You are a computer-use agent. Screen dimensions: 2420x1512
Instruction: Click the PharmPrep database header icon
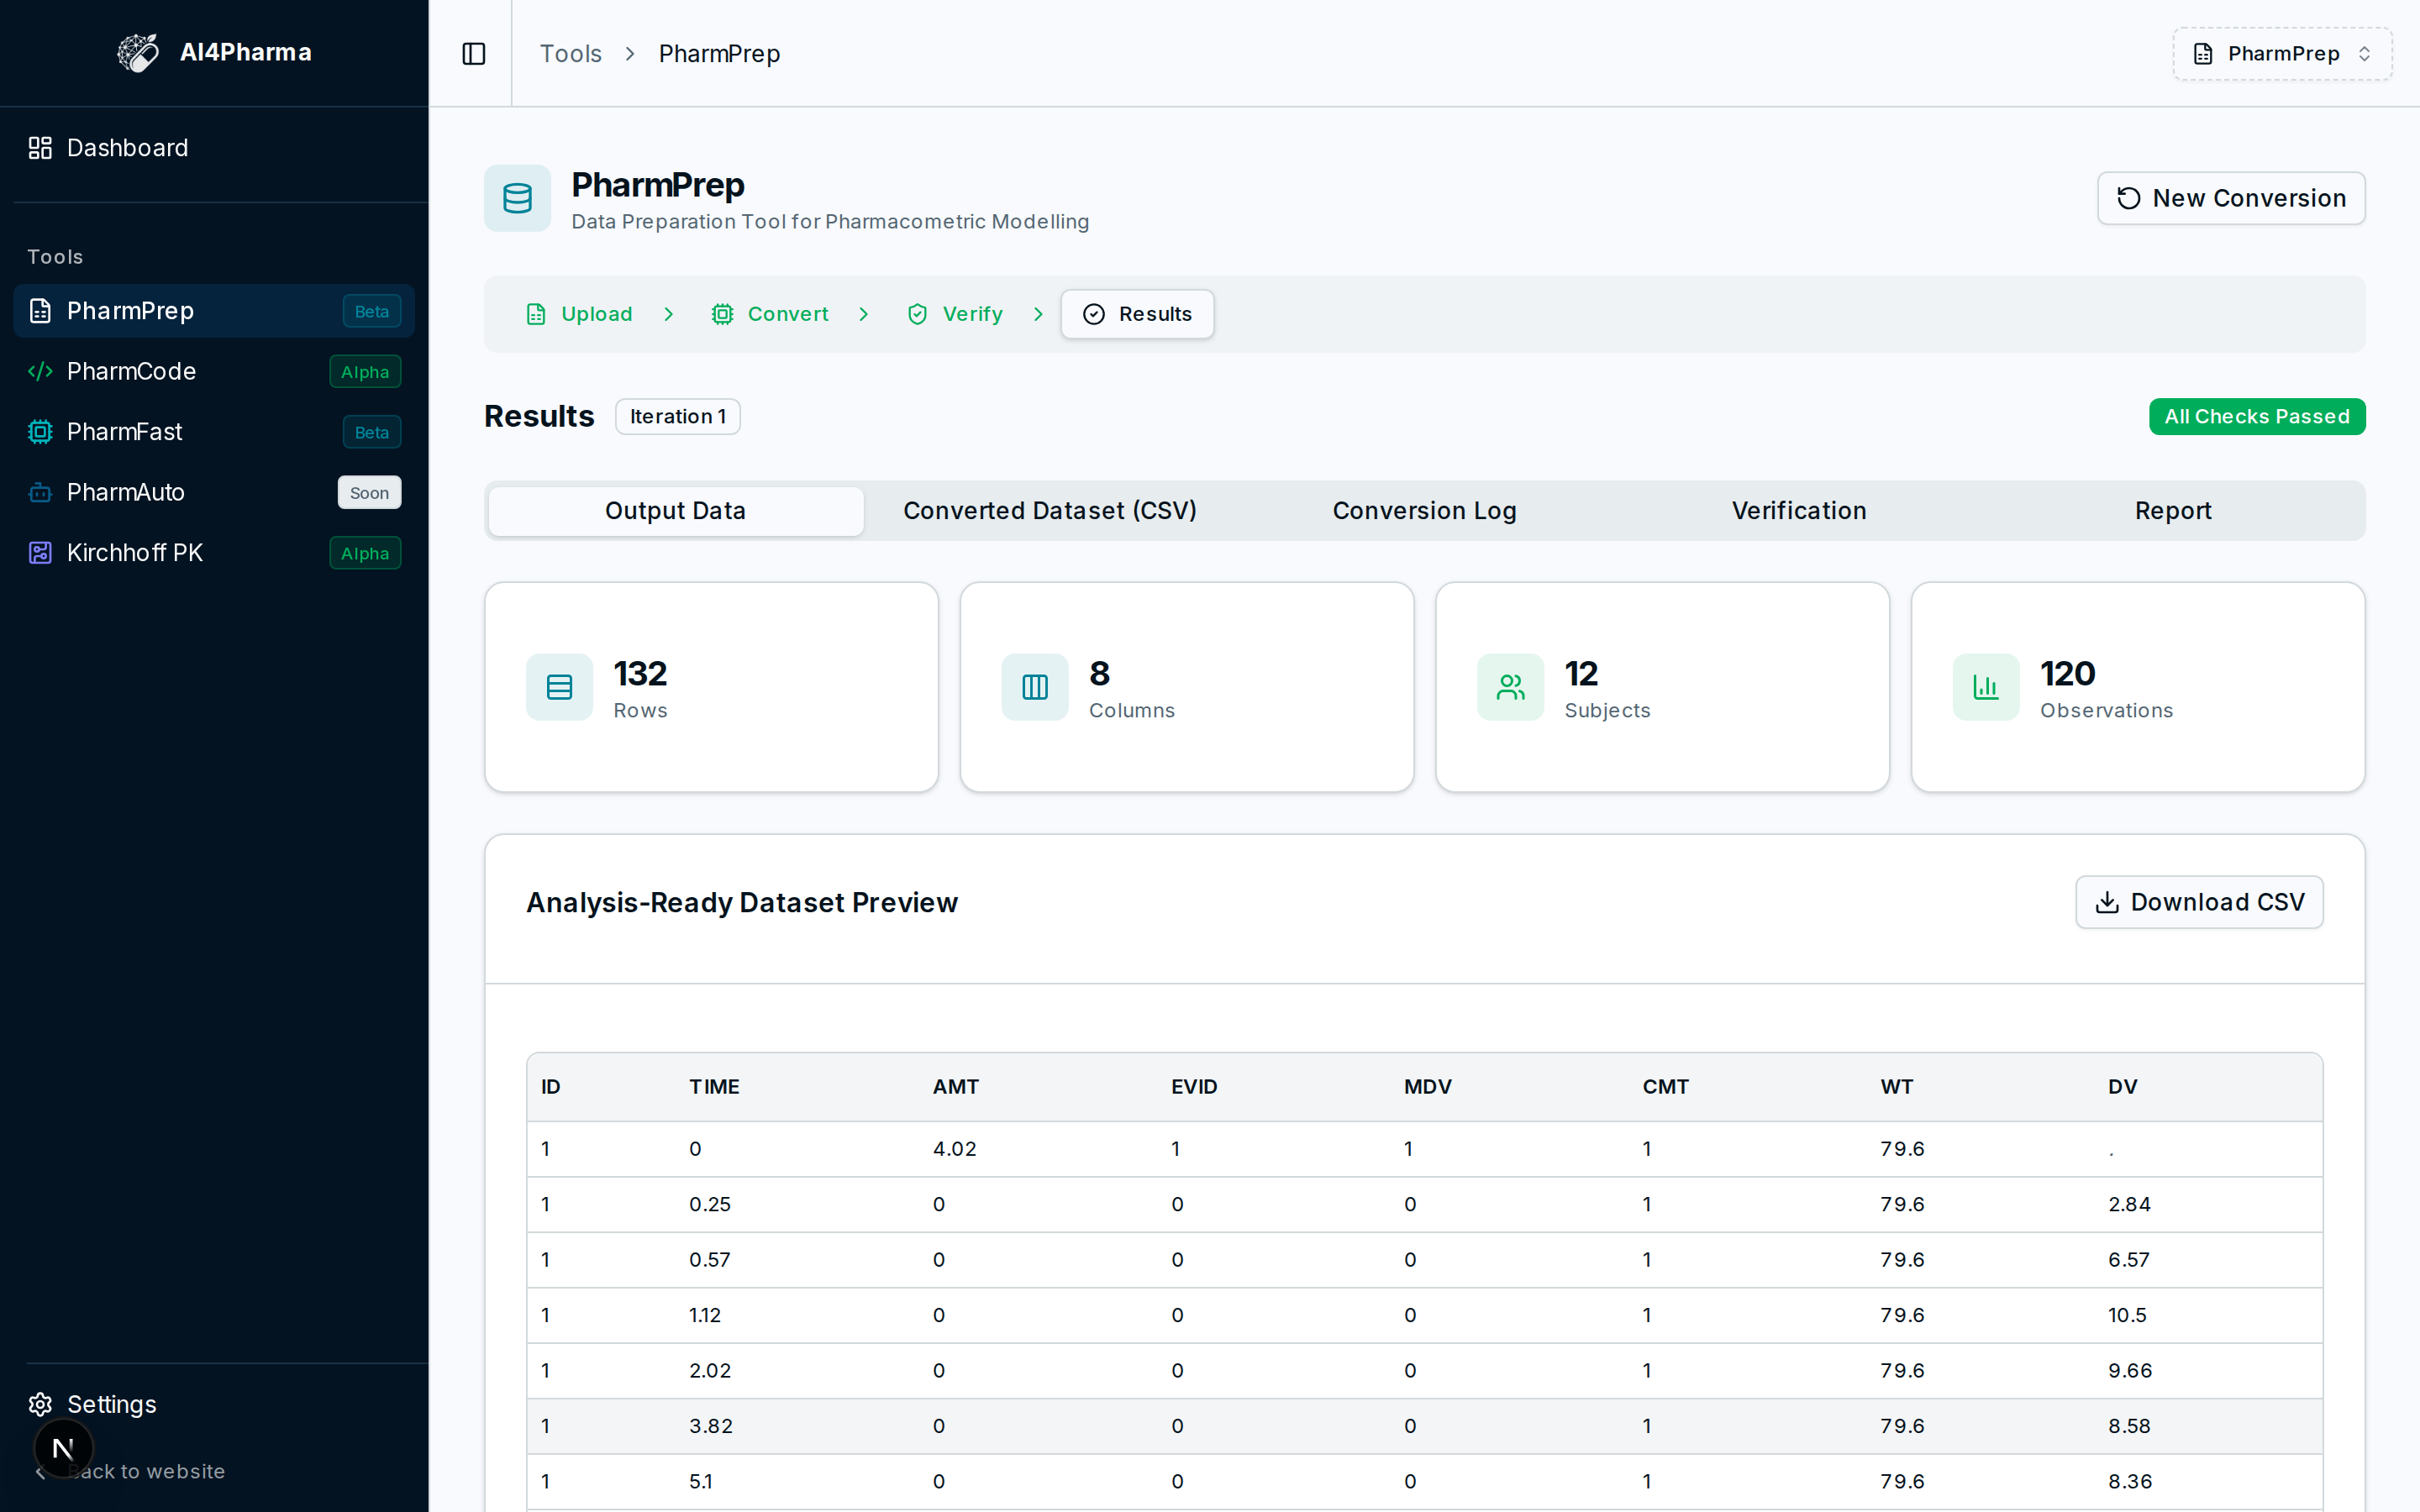[517, 198]
